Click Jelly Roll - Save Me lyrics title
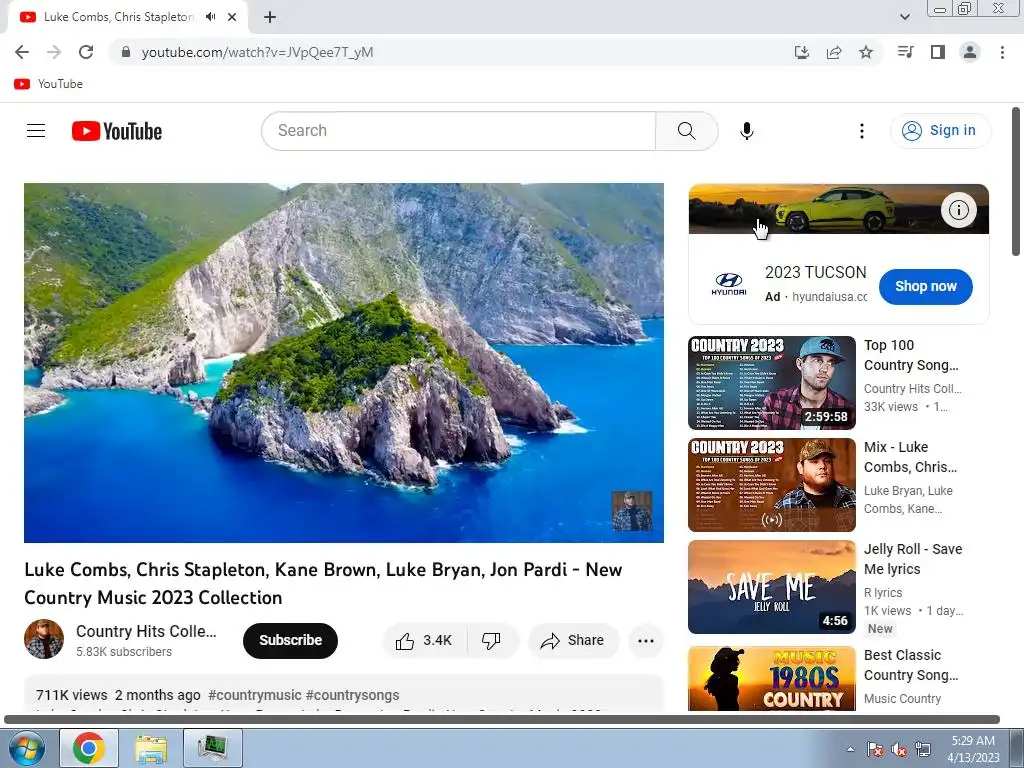1024x768 pixels. point(913,559)
